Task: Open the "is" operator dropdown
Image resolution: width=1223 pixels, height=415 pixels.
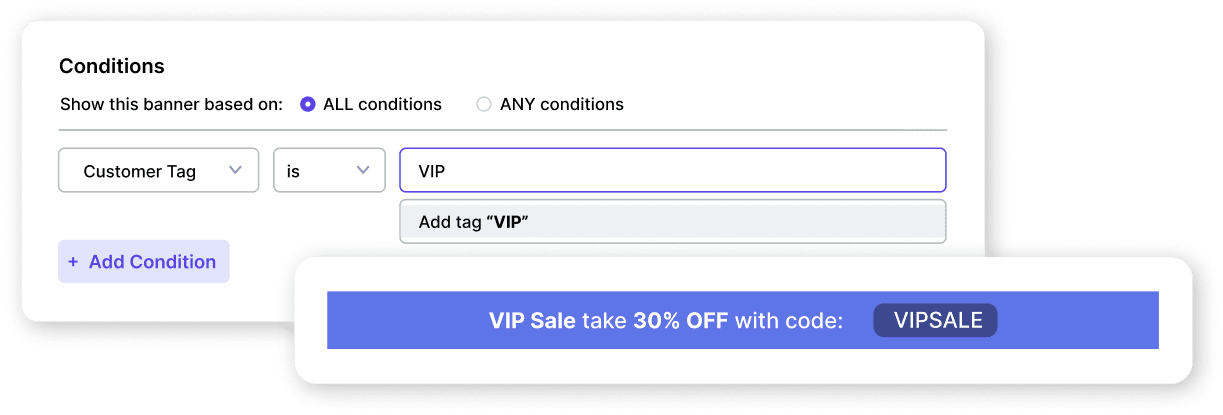Action: 329,171
